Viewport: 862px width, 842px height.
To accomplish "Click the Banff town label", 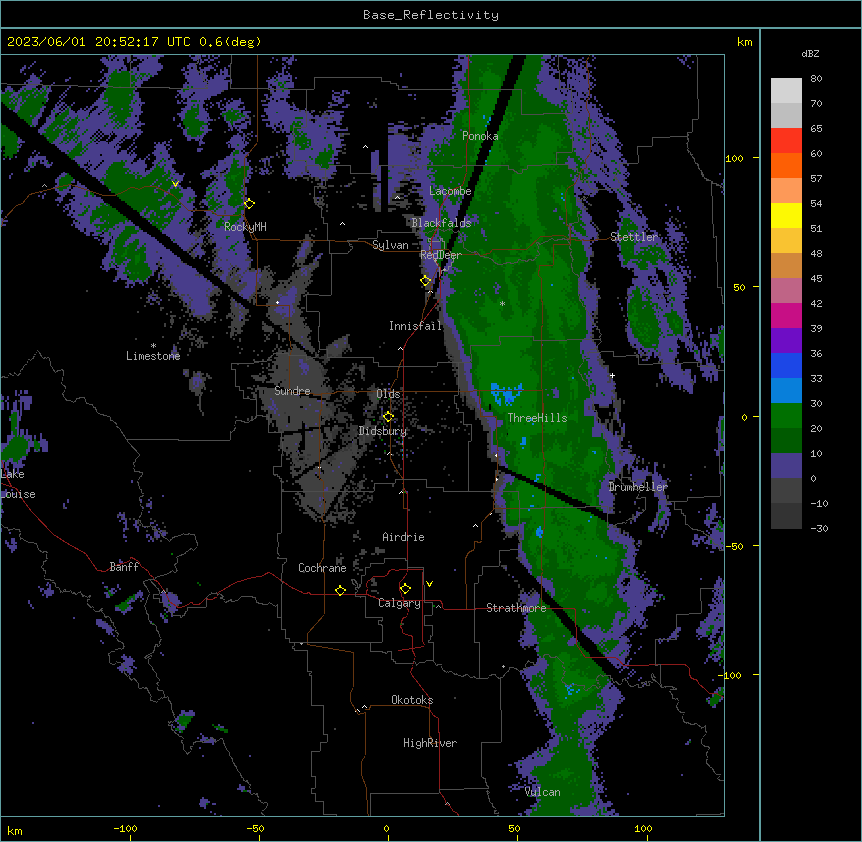I will pos(124,567).
